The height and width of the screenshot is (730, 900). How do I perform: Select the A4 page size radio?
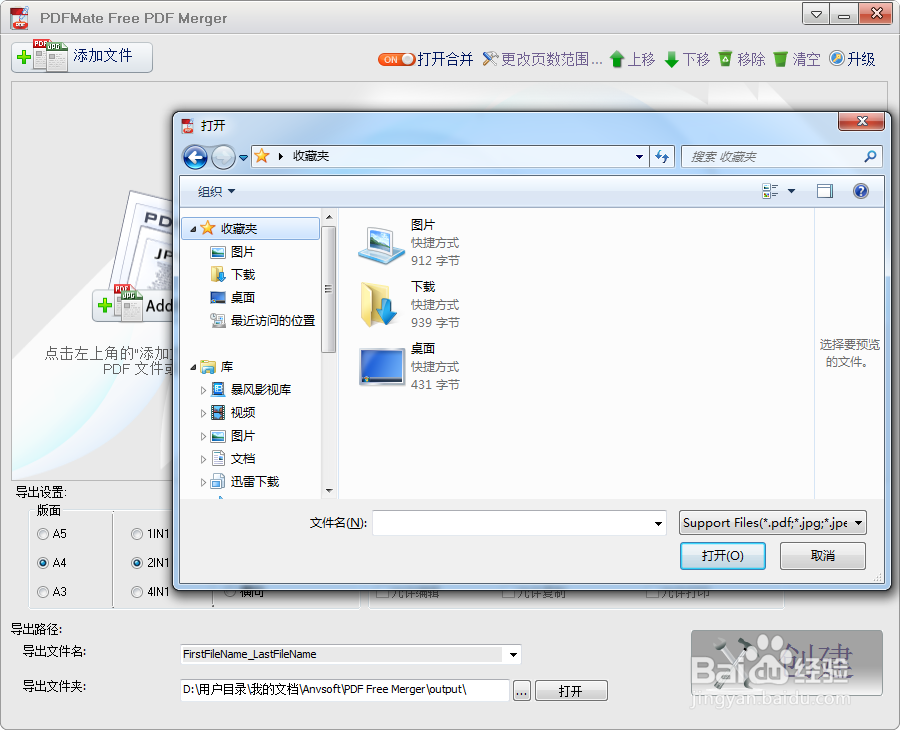tap(42, 563)
